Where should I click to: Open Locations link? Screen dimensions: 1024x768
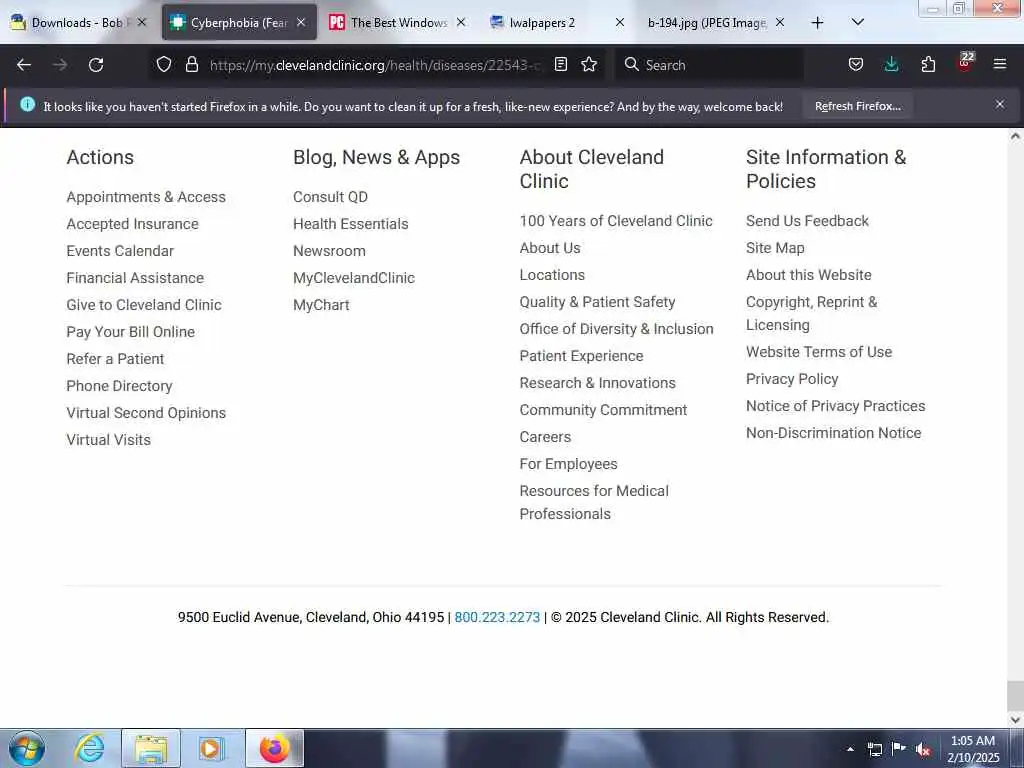point(552,275)
